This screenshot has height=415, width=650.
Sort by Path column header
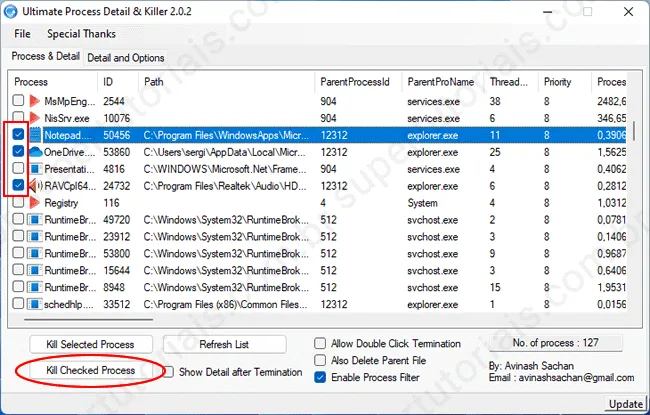[227, 82]
